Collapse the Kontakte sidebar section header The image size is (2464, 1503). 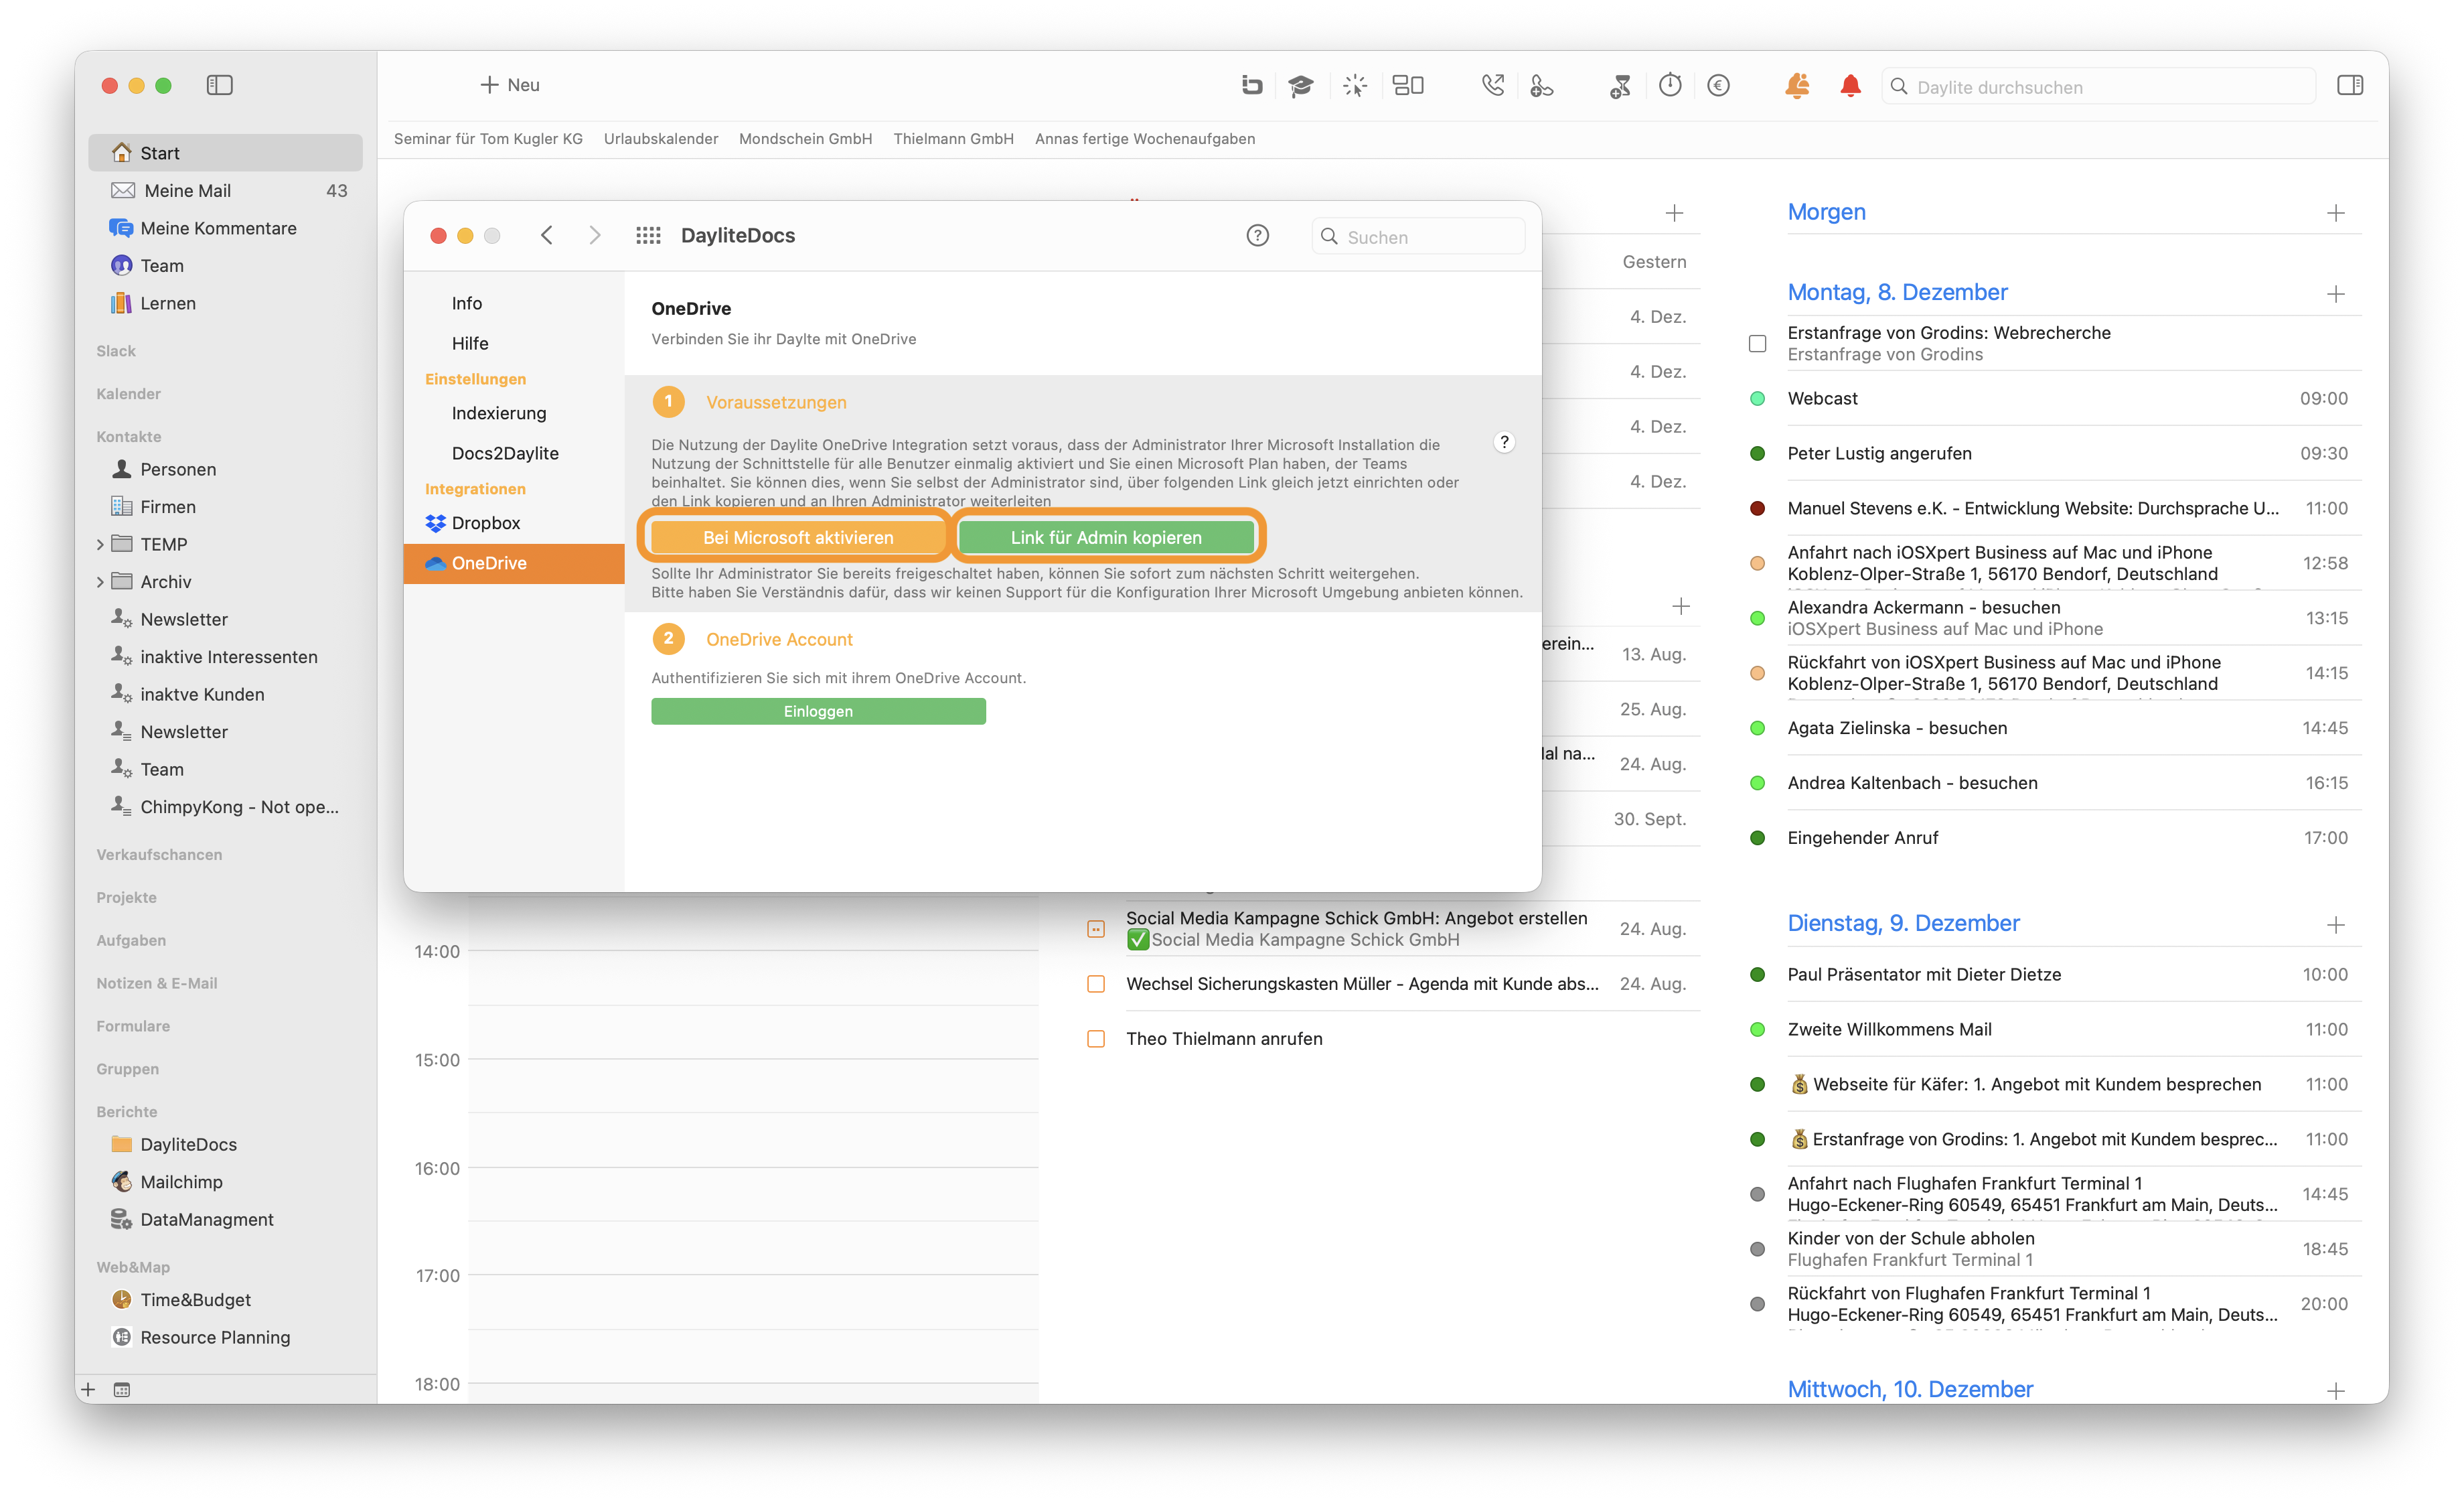coord(128,436)
